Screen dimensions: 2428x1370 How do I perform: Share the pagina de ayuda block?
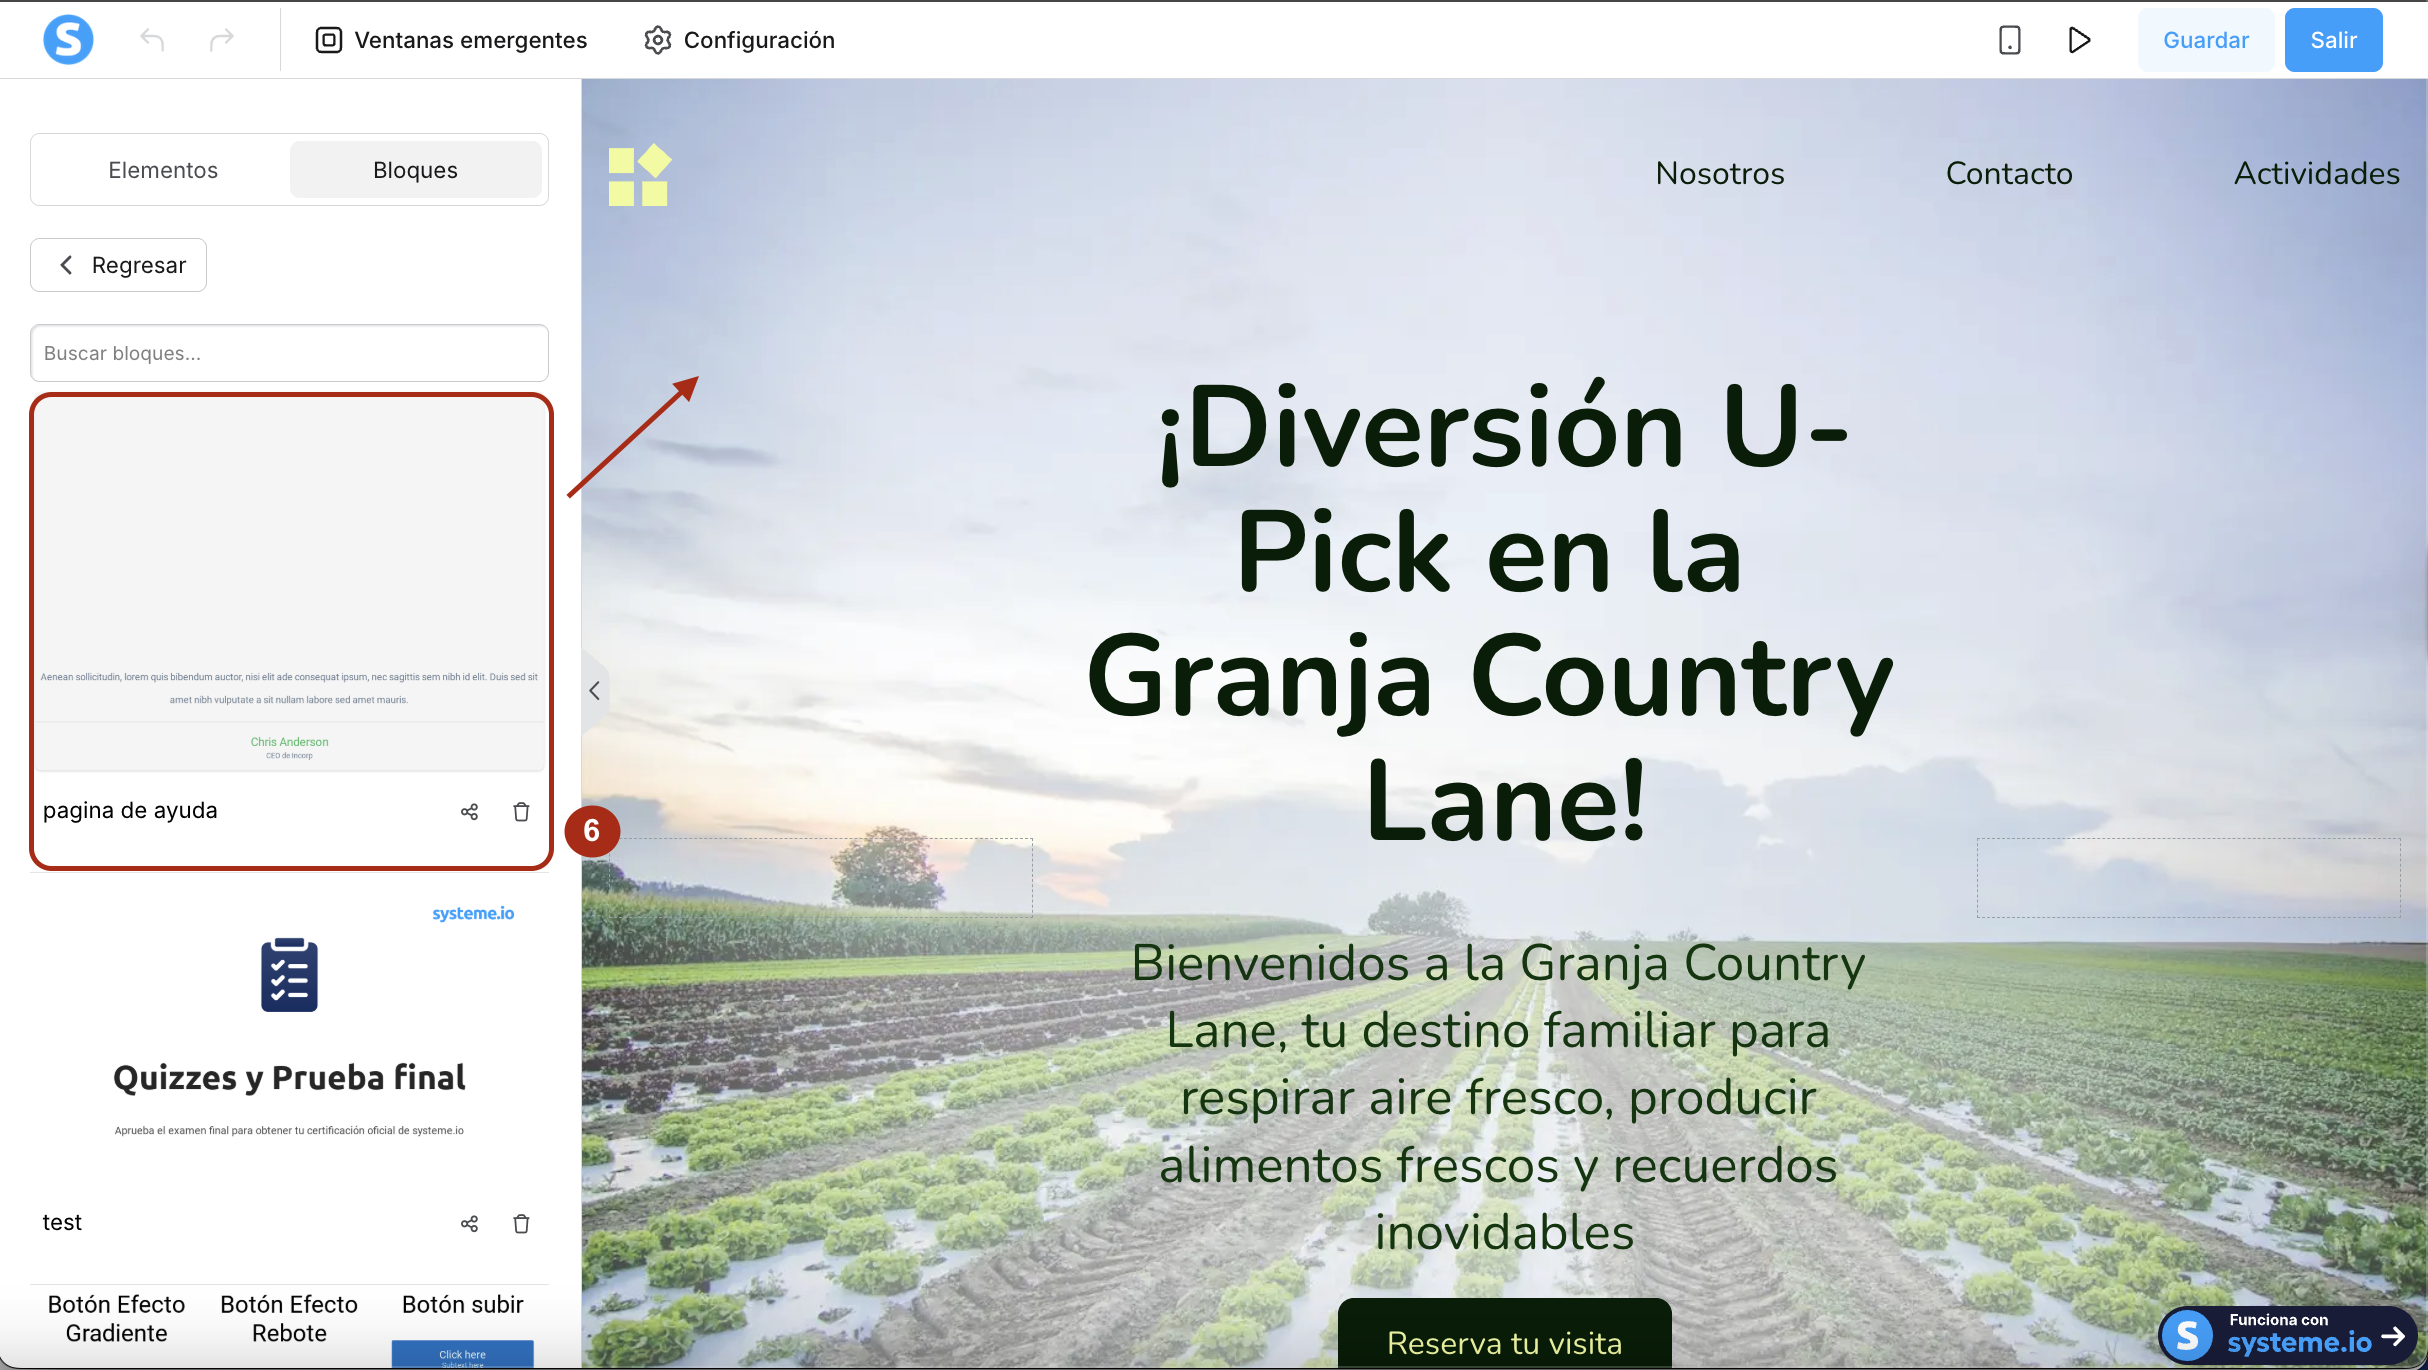click(x=469, y=812)
